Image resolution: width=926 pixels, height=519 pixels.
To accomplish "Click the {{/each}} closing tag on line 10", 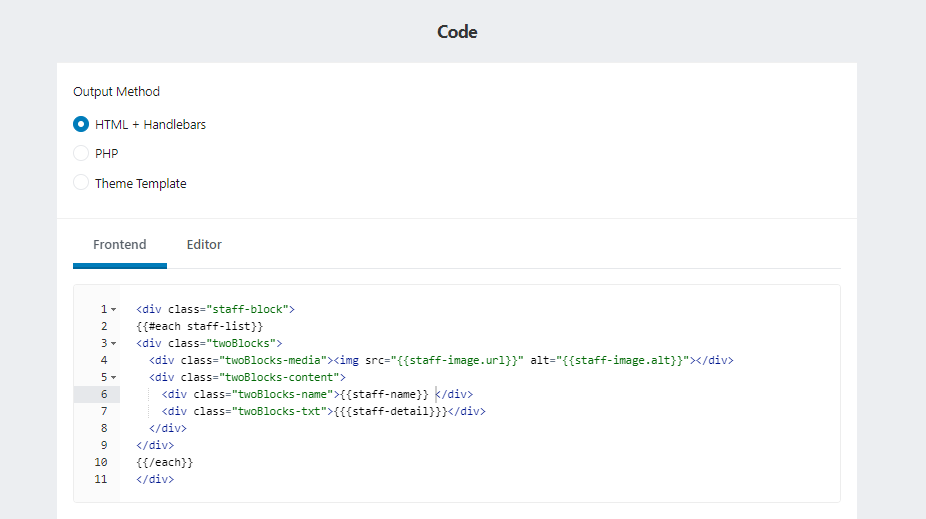I will tap(165, 462).
